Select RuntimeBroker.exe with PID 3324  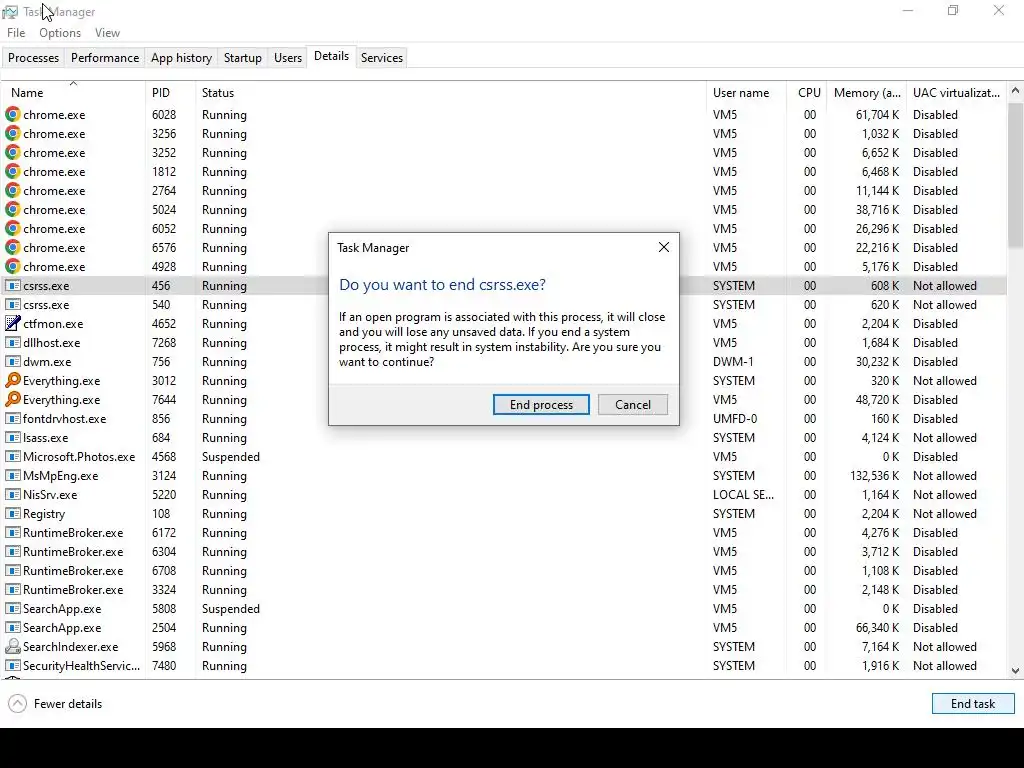[73, 589]
